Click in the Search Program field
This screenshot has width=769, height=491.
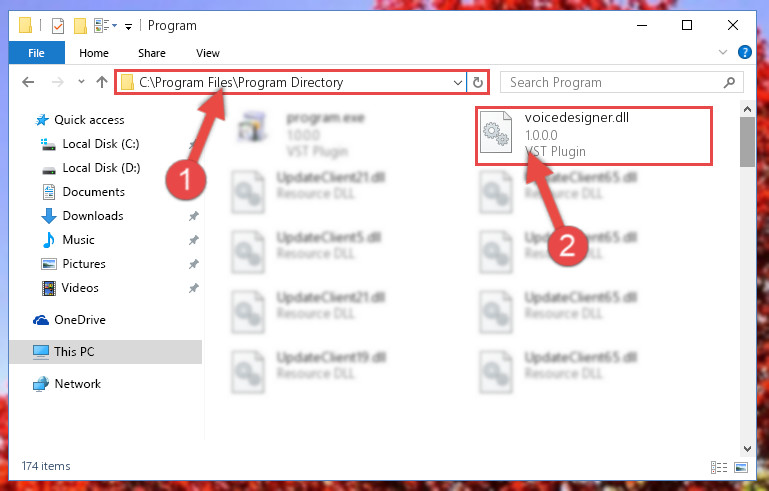pos(613,82)
